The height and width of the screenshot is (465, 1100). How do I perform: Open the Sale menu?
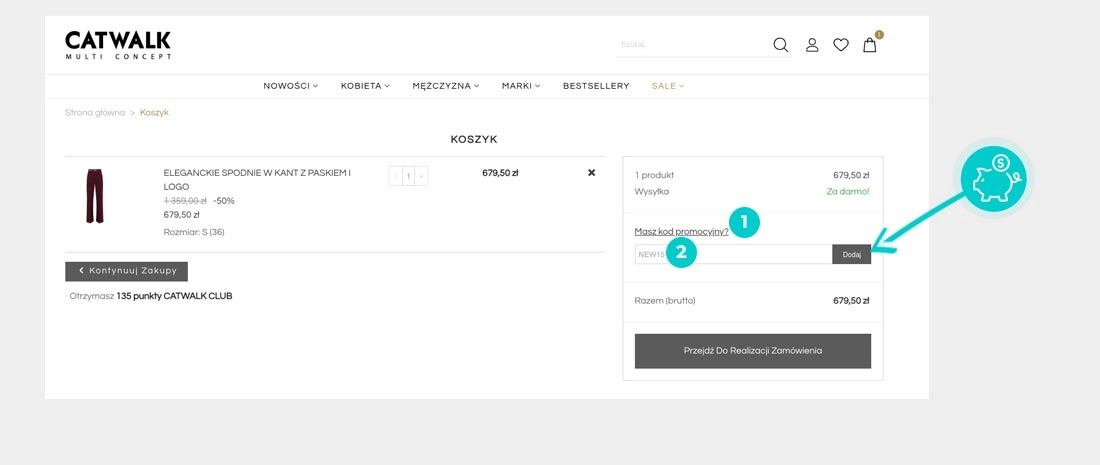667,86
